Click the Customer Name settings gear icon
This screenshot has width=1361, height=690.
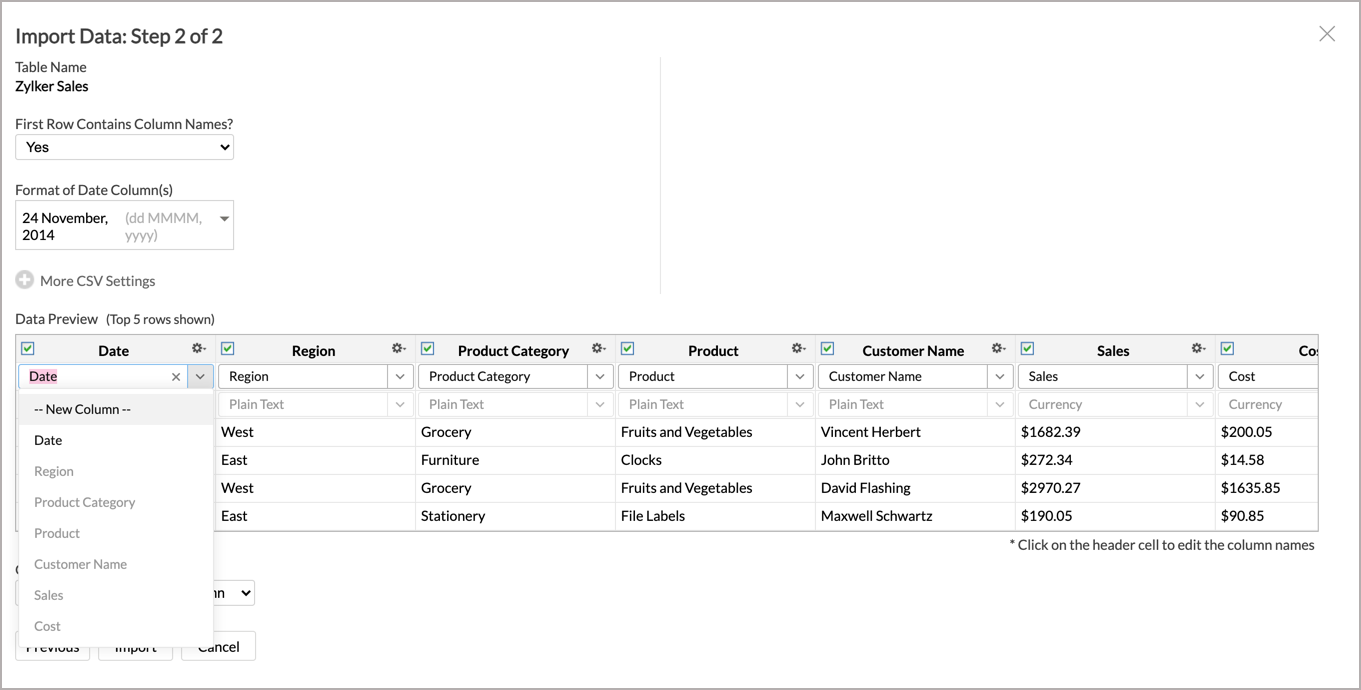pyautogui.click(x=998, y=349)
